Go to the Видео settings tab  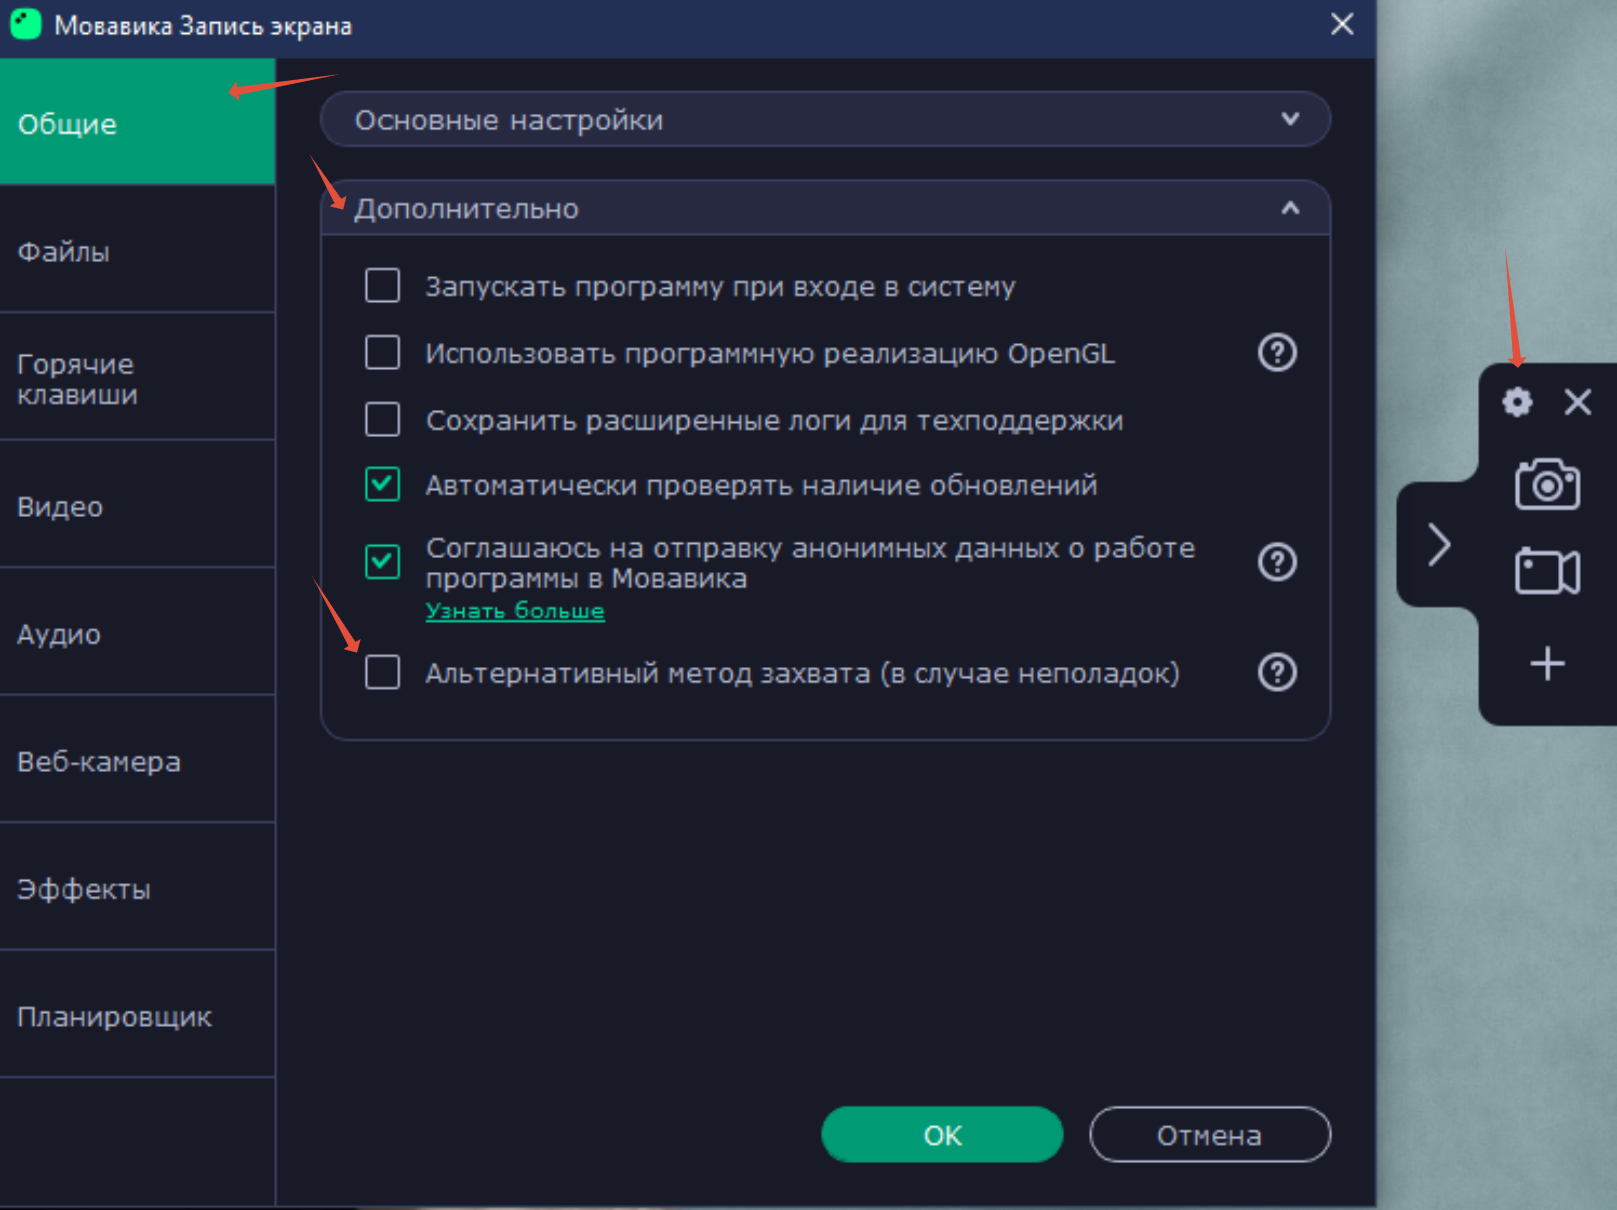tap(137, 505)
